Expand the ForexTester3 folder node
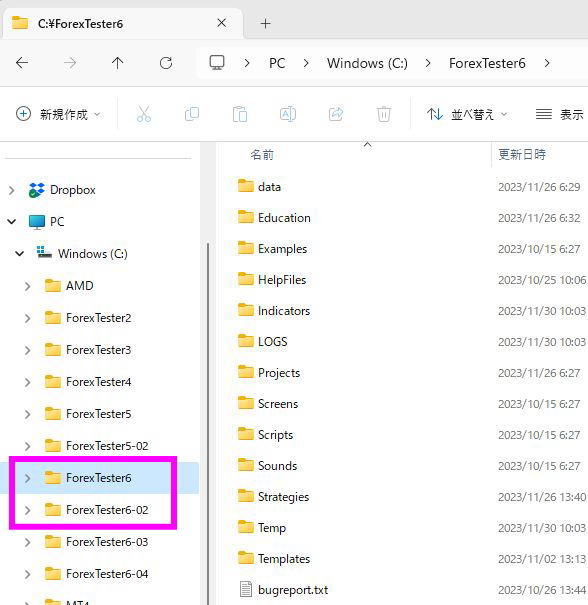The width and height of the screenshot is (588, 605). [27, 350]
